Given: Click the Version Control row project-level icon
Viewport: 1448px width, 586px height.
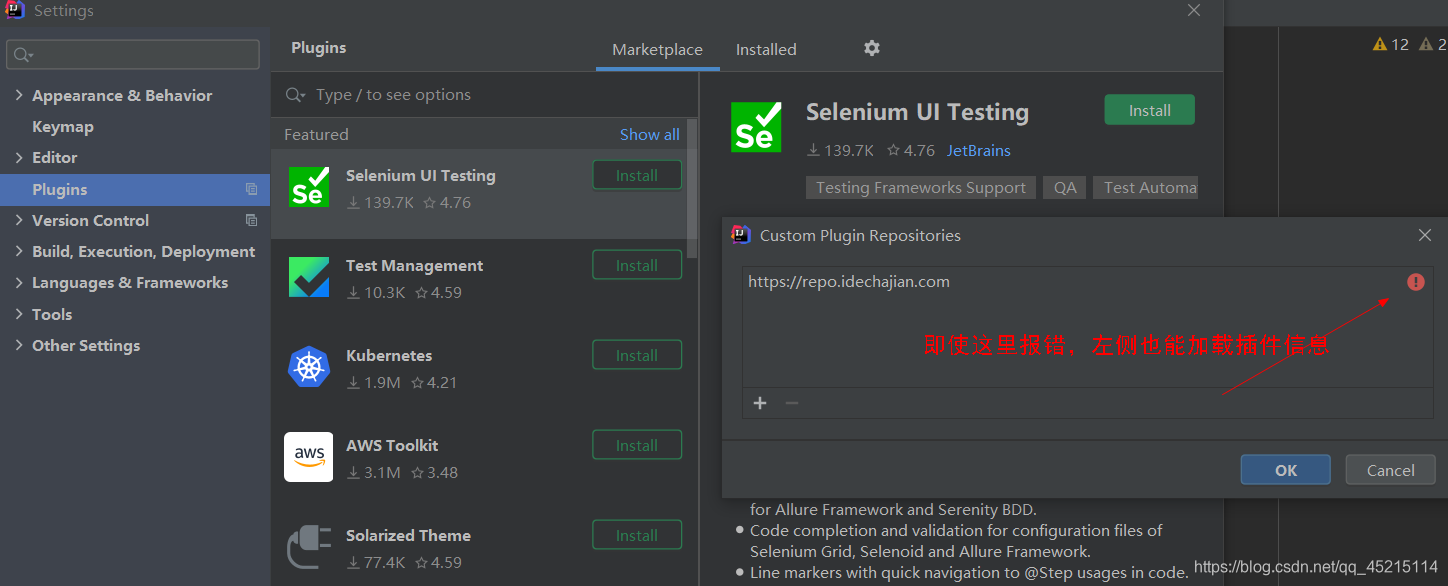Looking at the screenshot, I should (251, 220).
